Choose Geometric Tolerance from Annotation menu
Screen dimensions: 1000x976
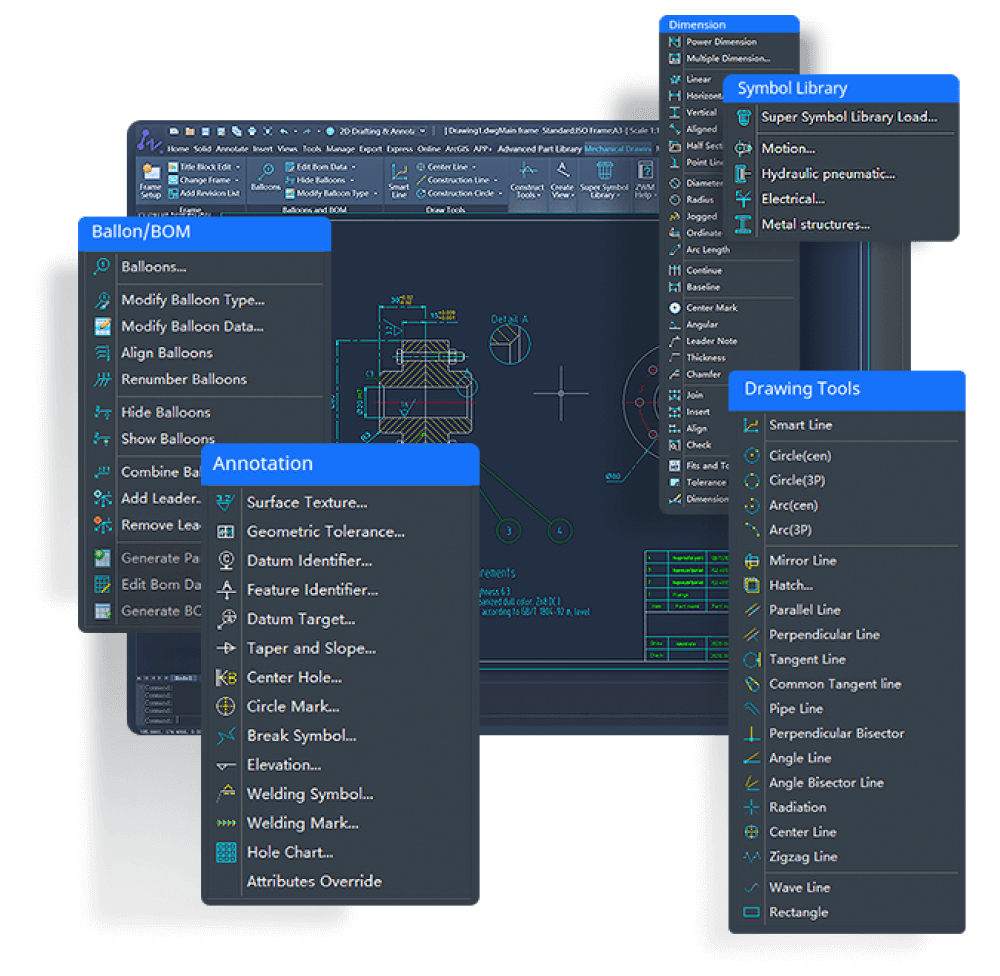(325, 532)
